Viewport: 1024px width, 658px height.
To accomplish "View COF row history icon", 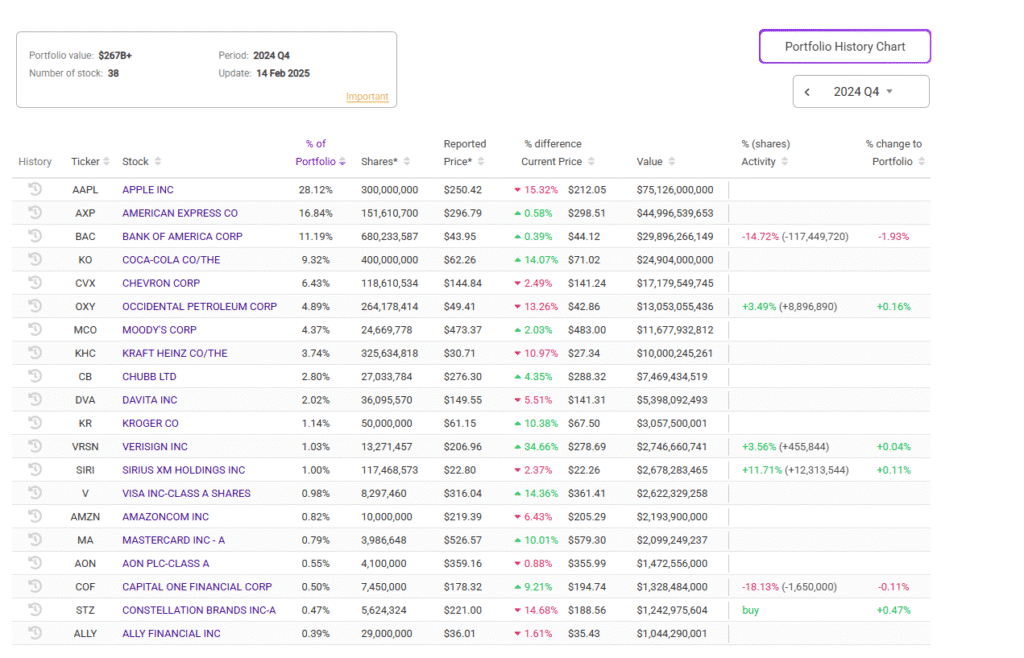I will click(x=35, y=586).
